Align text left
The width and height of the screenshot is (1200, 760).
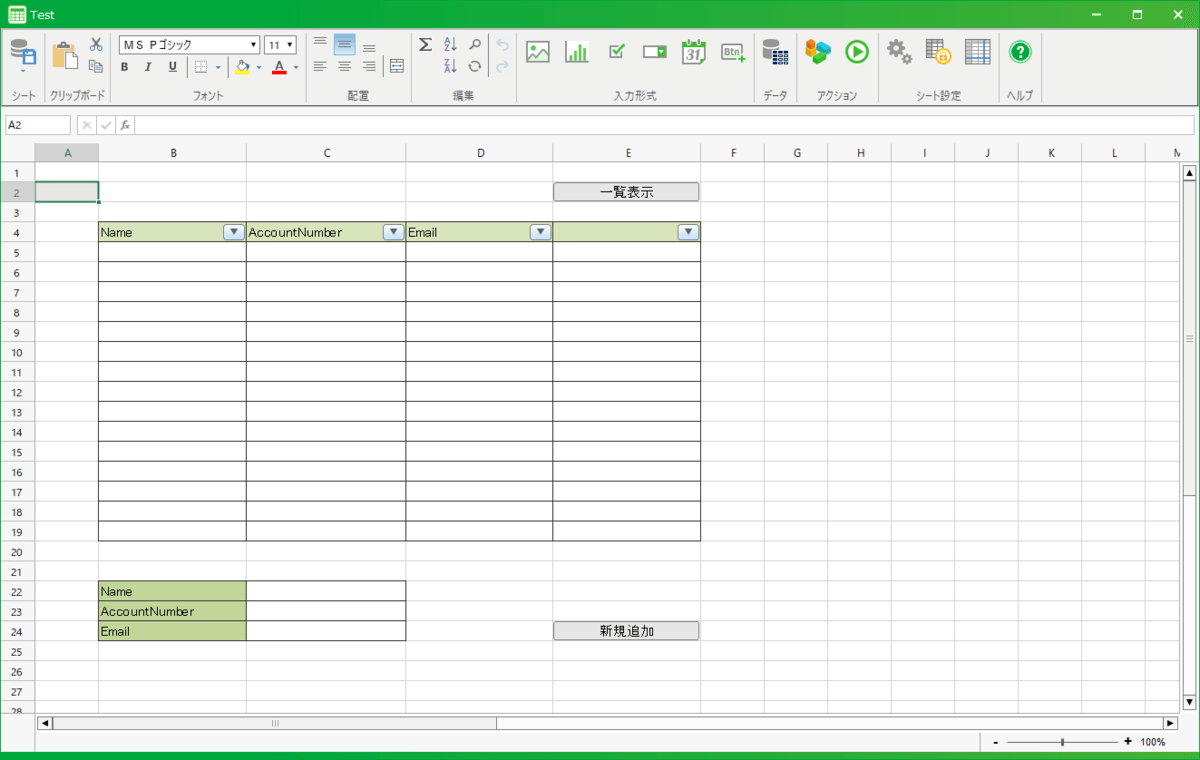tap(320, 66)
